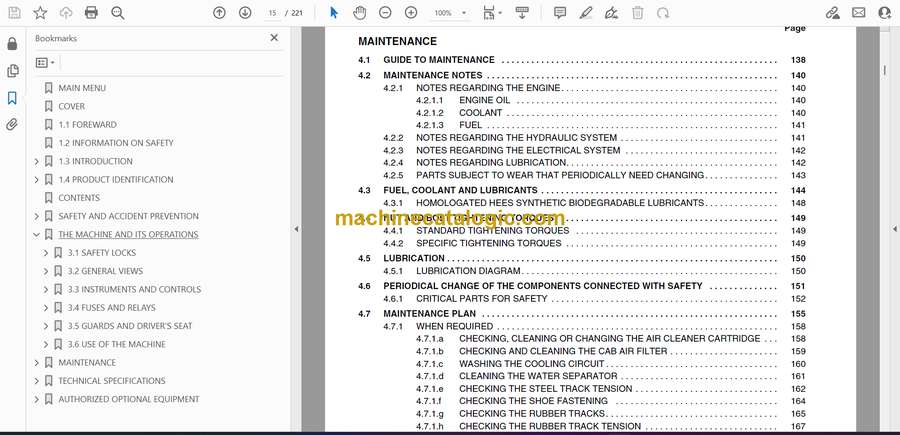Image resolution: width=900 pixels, height=435 pixels.
Task: Open the 100% zoom level dropdown
Action: pyautogui.click(x=449, y=13)
